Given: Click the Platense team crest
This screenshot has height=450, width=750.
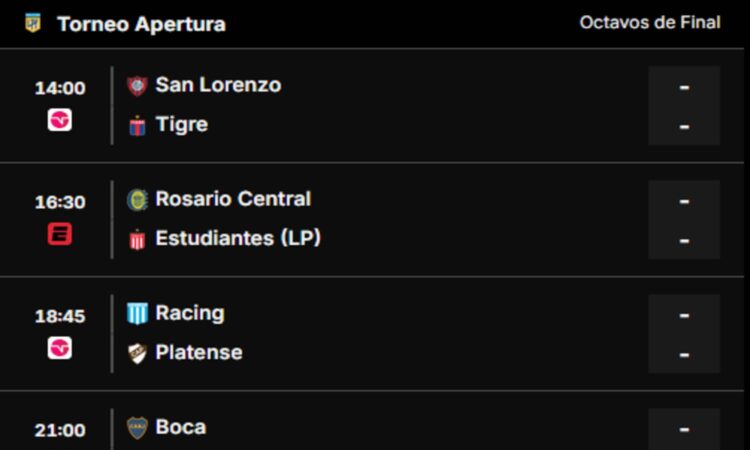Looking at the screenshot, I should point(137,353).
